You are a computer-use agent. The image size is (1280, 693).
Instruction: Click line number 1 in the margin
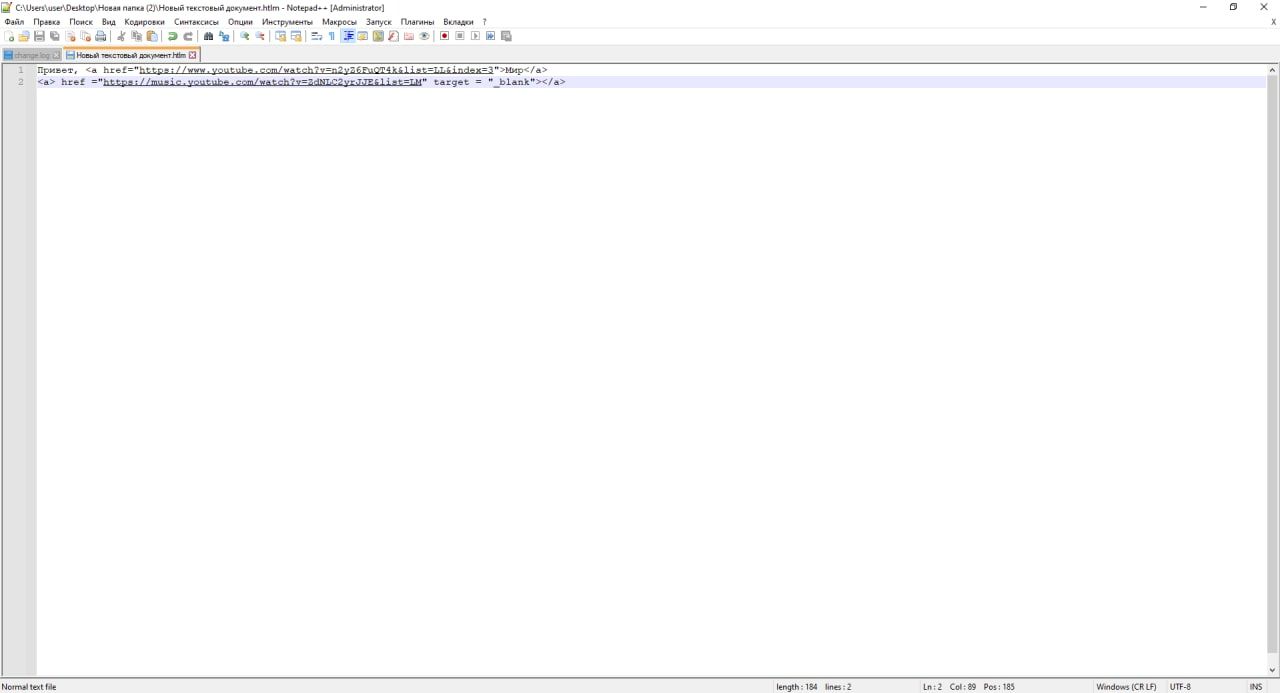pos(20,70)
